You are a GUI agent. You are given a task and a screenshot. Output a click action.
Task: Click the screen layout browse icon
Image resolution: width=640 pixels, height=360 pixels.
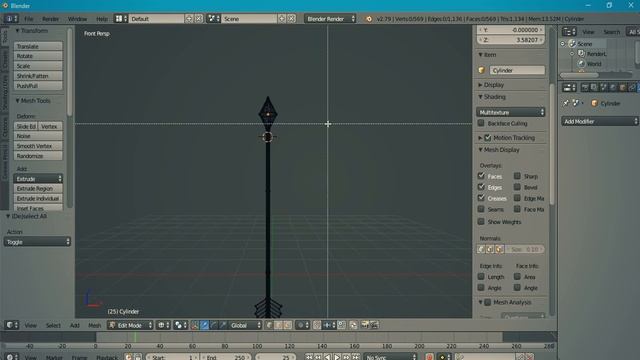(121, 19)
